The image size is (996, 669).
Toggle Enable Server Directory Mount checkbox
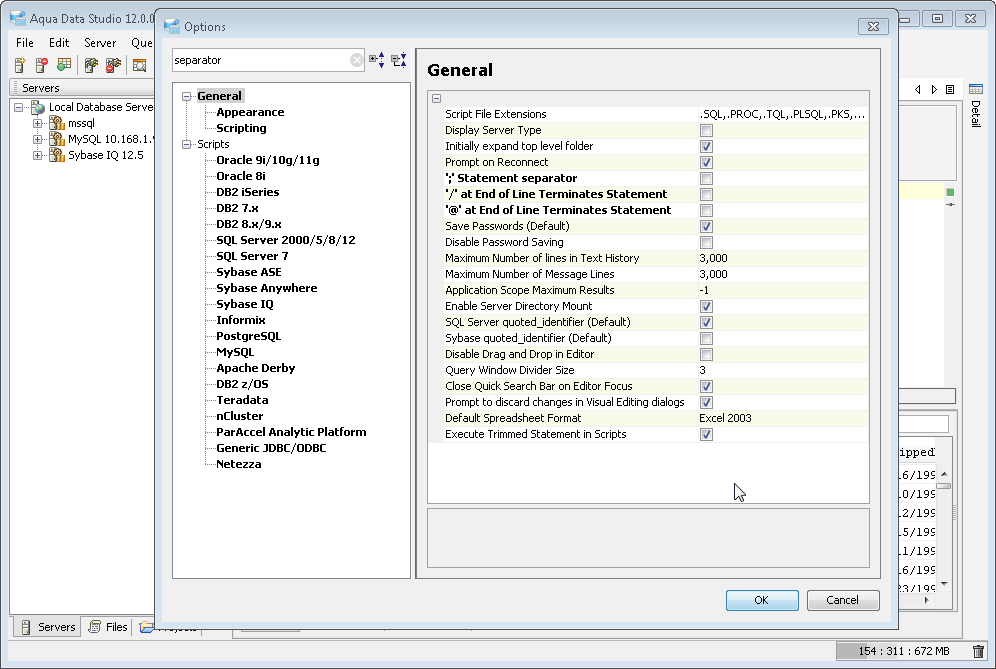tap(706, 306)
